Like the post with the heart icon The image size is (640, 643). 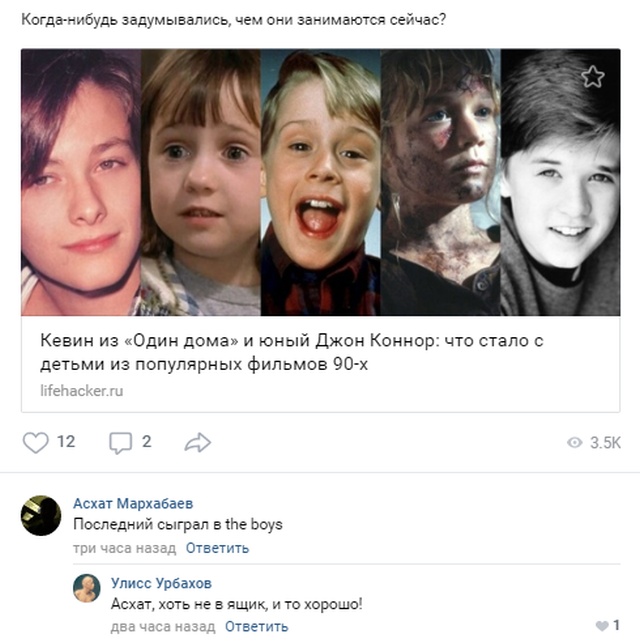tap(35, 443)
